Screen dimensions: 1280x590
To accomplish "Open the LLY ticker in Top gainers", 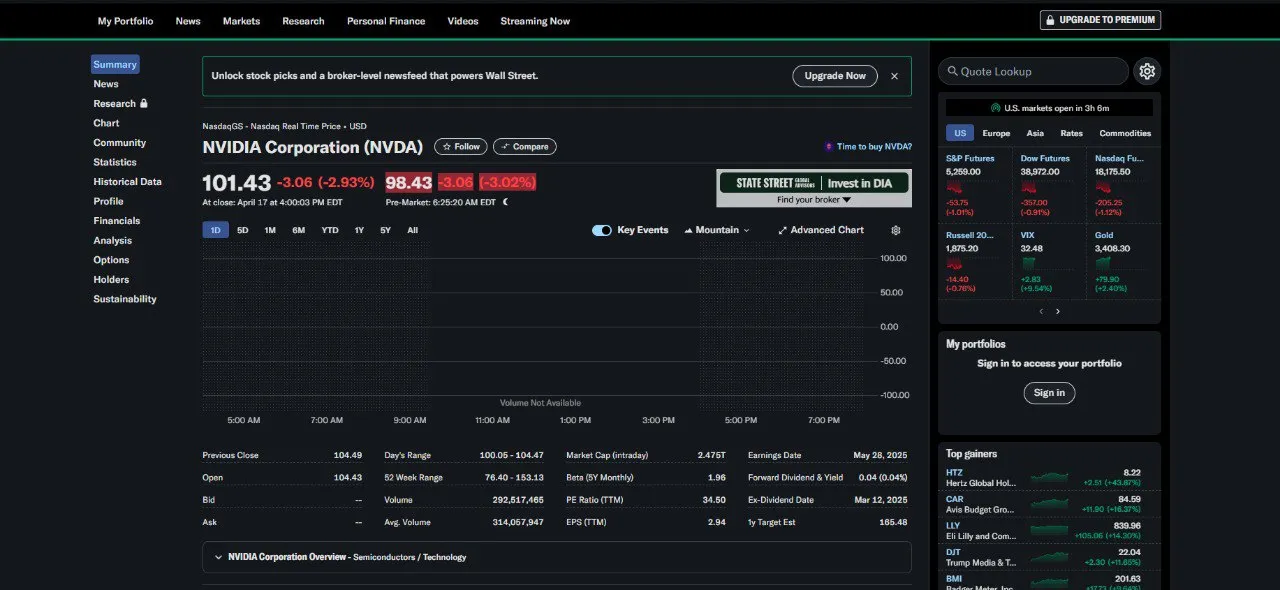I will [953, 525].
